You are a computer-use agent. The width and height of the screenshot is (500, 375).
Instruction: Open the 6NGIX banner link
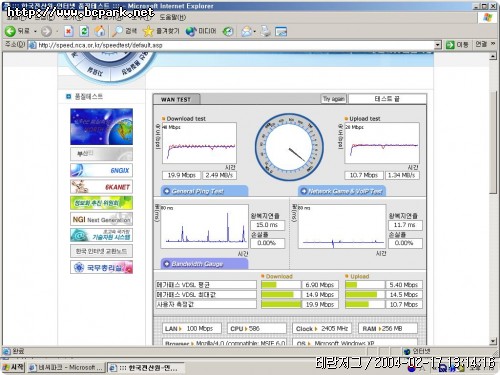pos(101,170)
